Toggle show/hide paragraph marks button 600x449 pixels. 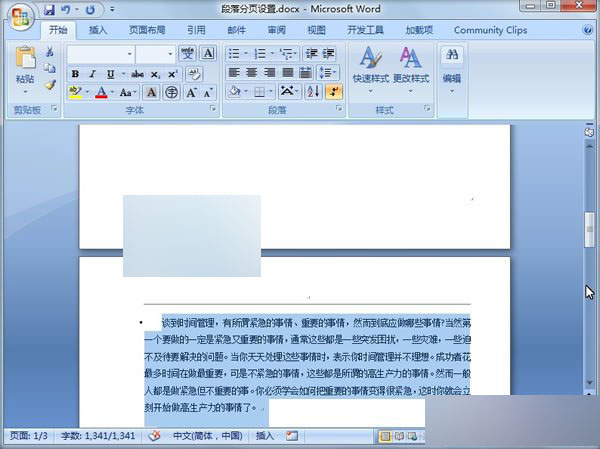[x=332, y=92]
